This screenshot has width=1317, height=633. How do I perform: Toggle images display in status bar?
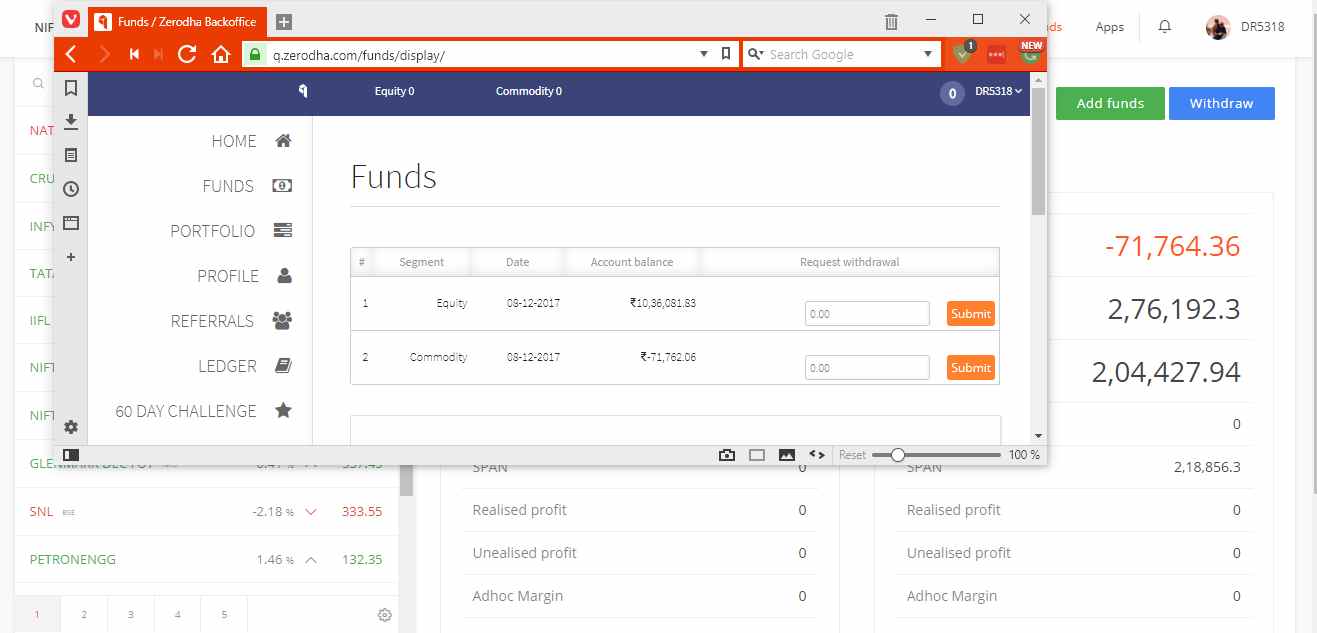click(x=787, y=455)
